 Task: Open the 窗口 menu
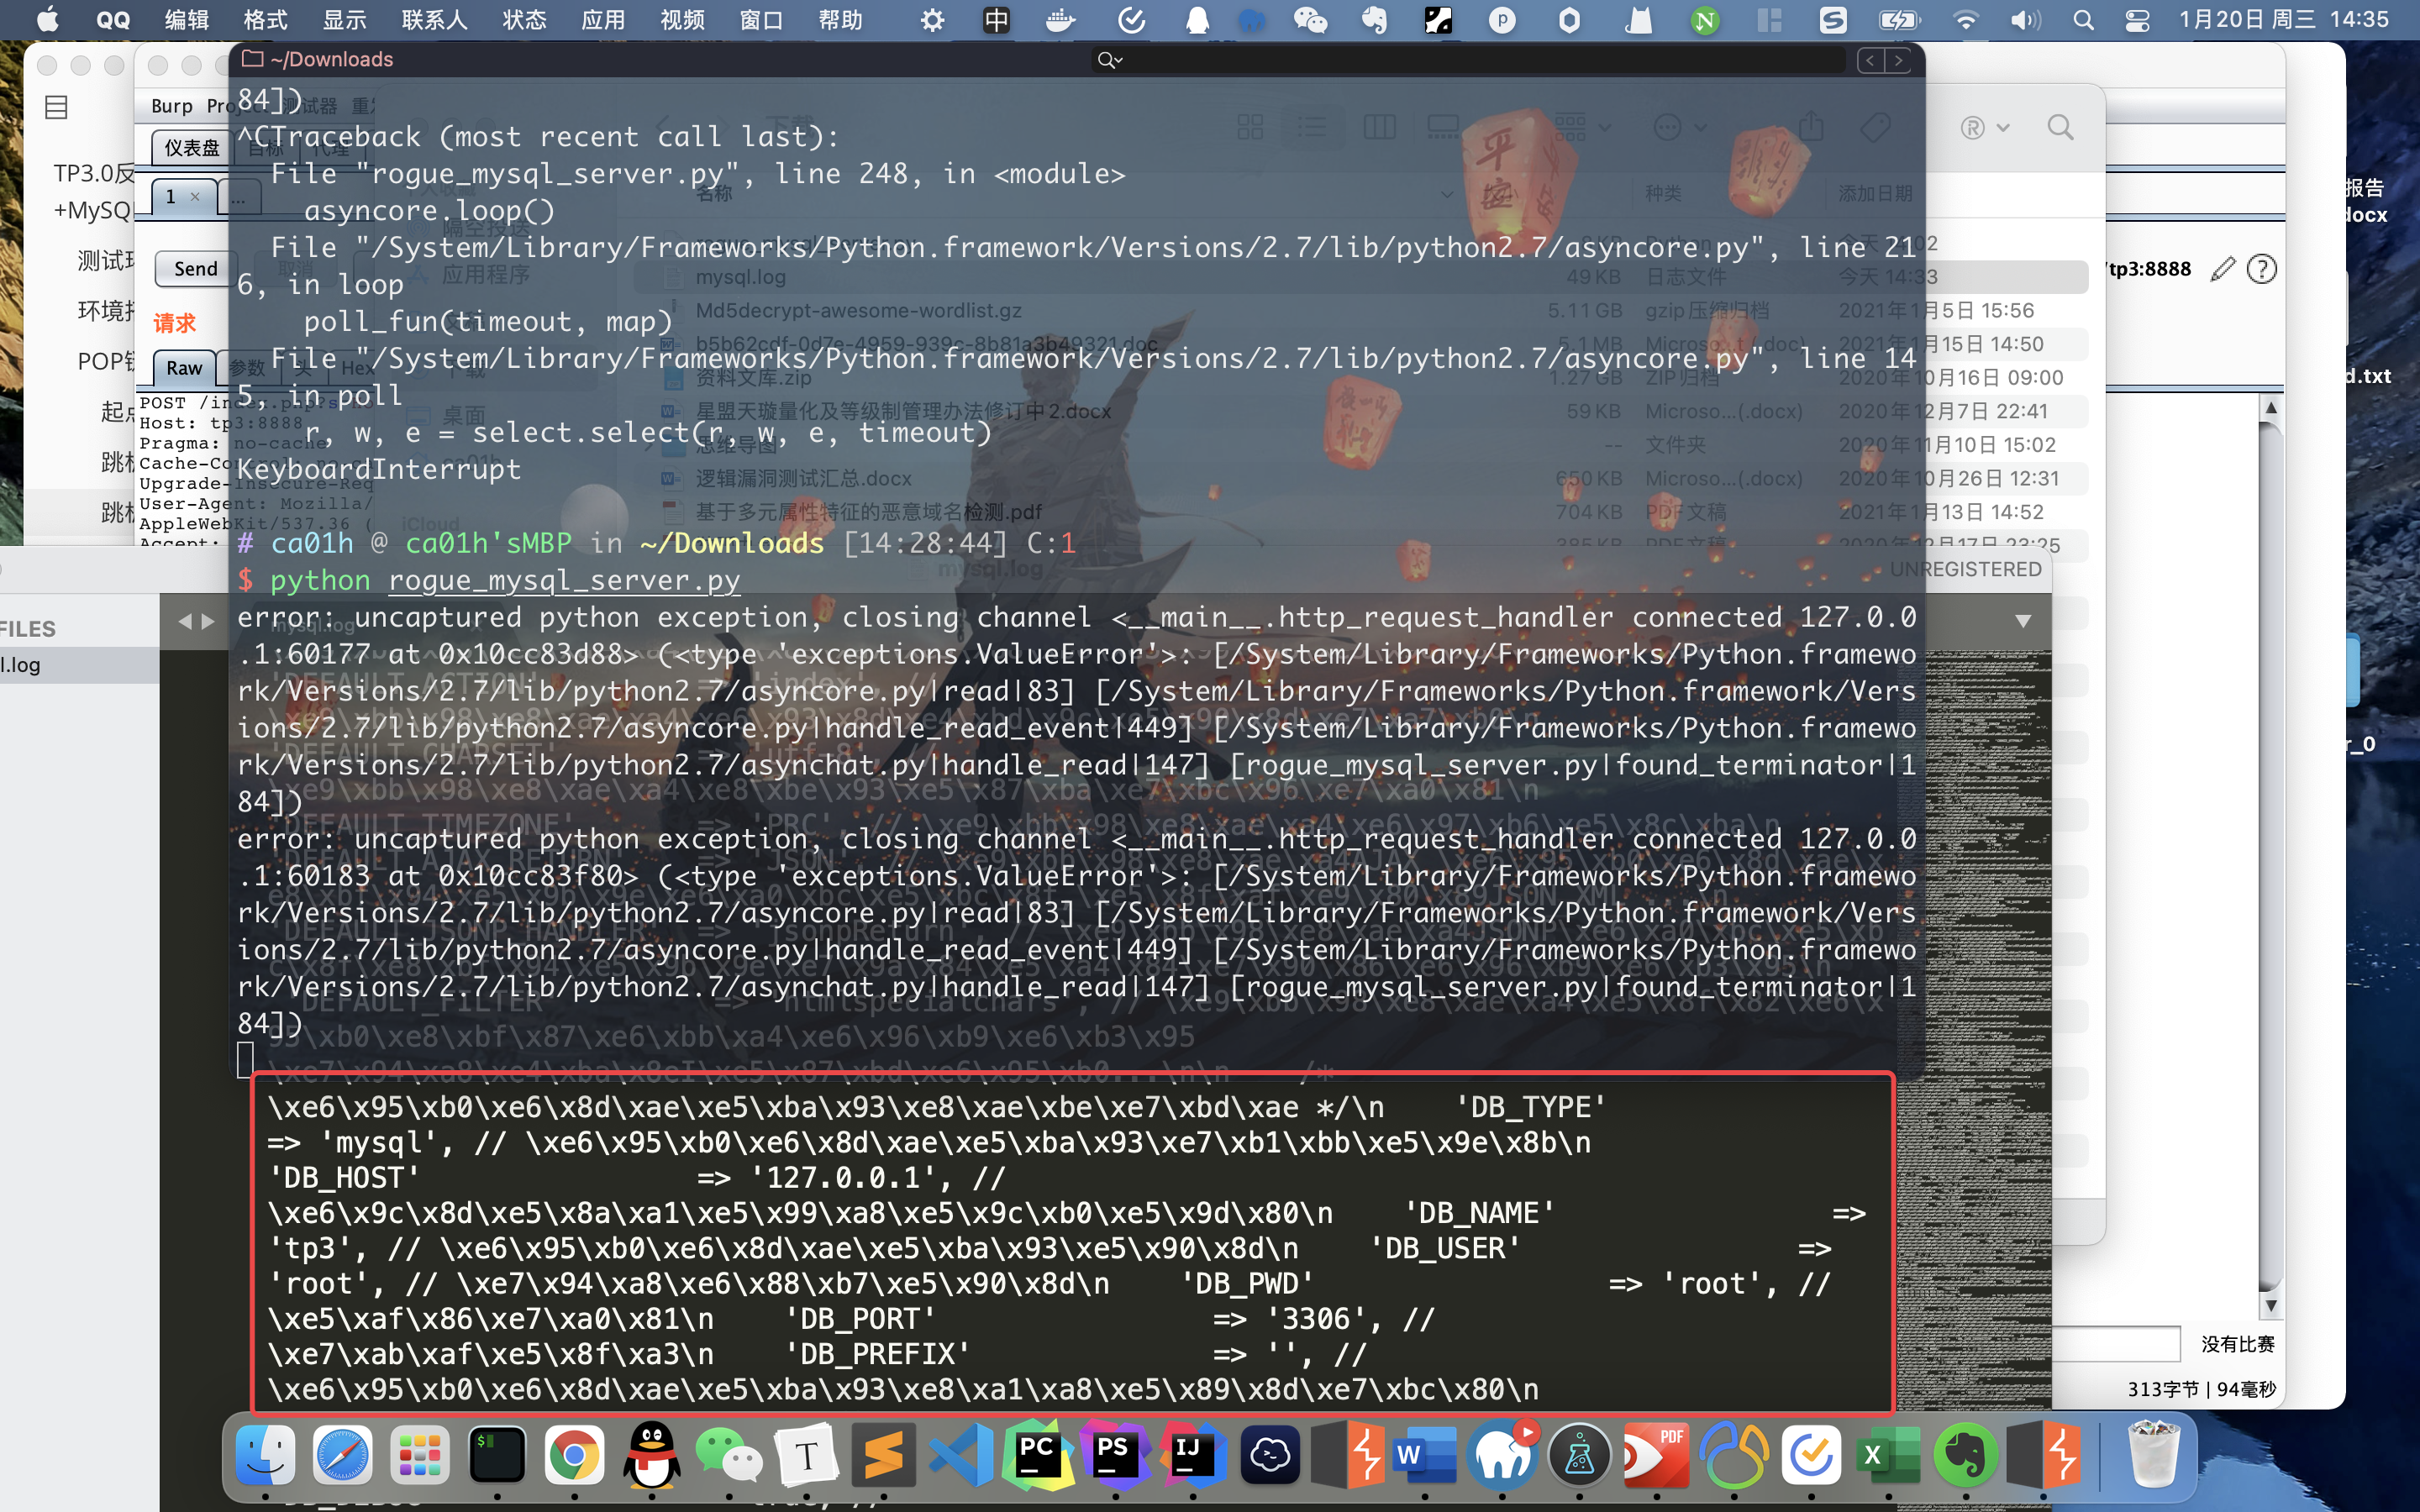pyautogui.click(x=761, y=20)
